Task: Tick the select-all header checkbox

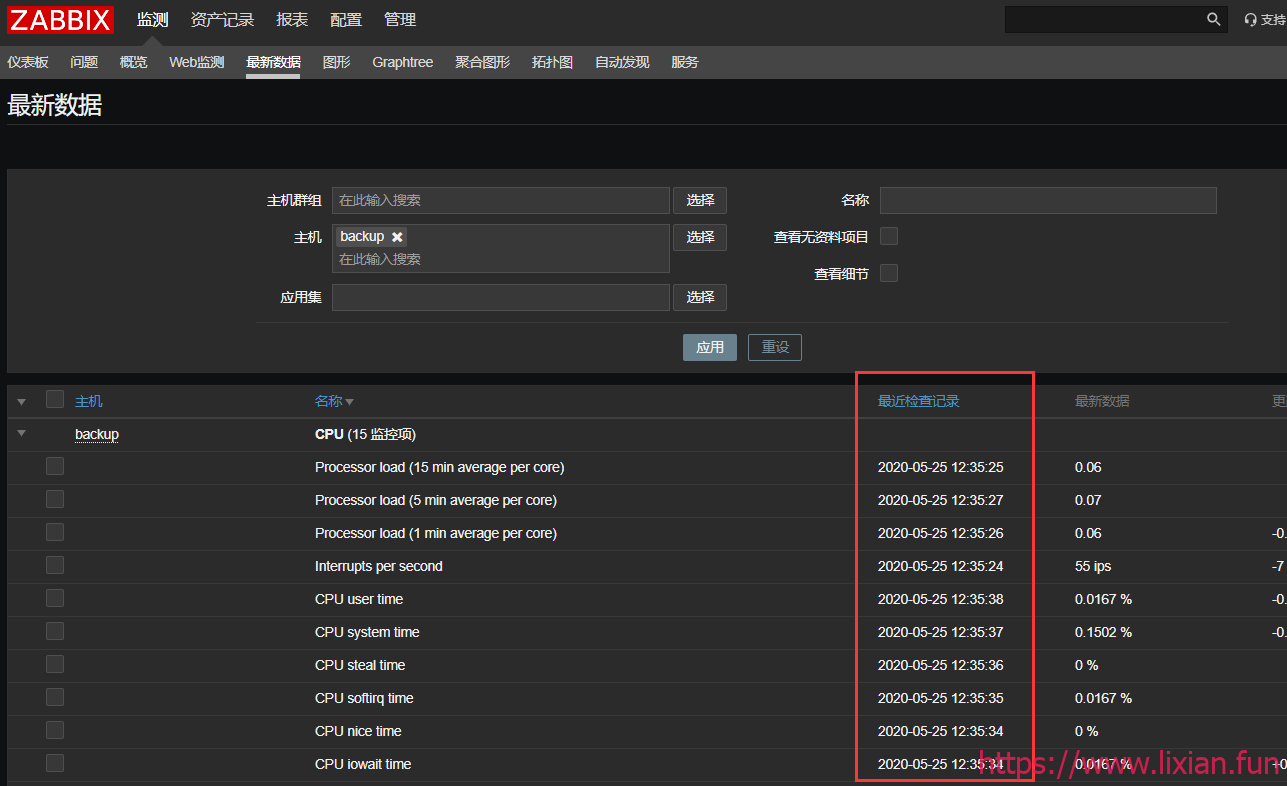Action: coord(55,399)
